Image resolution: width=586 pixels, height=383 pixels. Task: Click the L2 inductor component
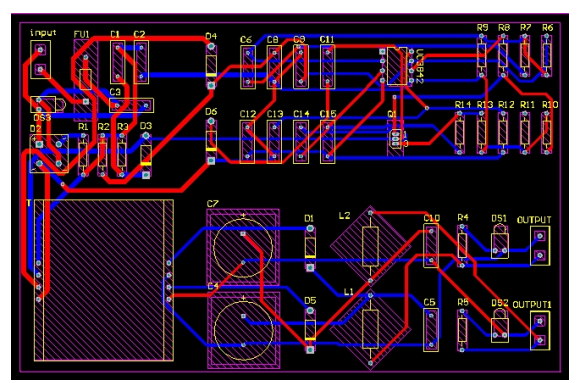coord(370,247)
